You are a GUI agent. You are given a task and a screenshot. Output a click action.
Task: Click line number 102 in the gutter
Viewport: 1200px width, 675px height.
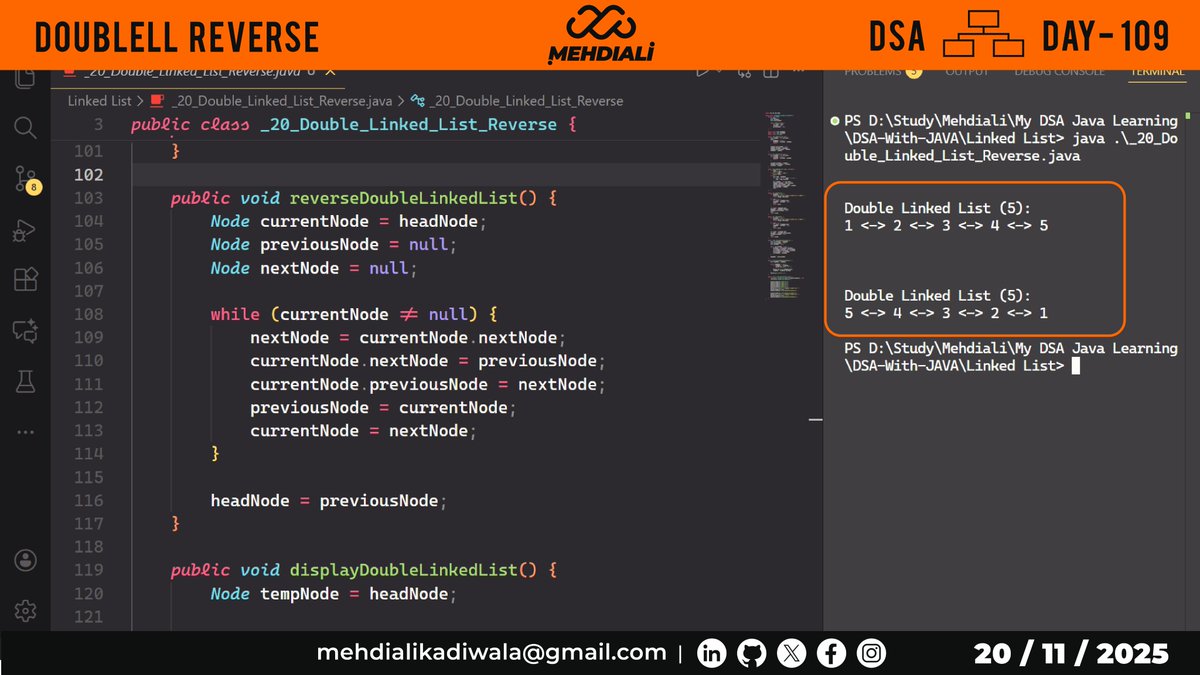coord(89,175)
